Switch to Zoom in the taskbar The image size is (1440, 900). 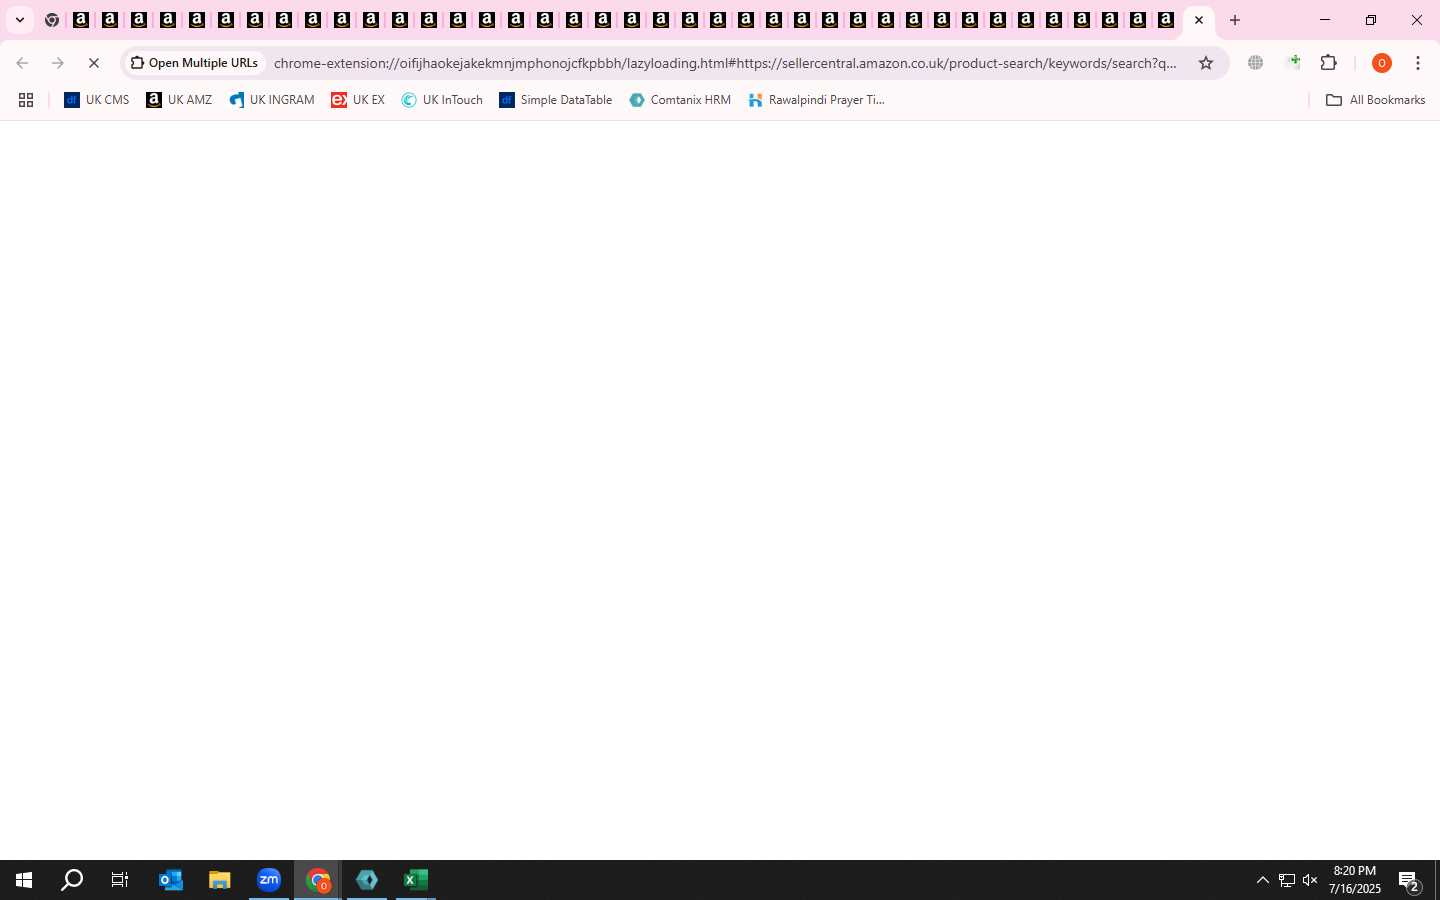tap(269, 880)
